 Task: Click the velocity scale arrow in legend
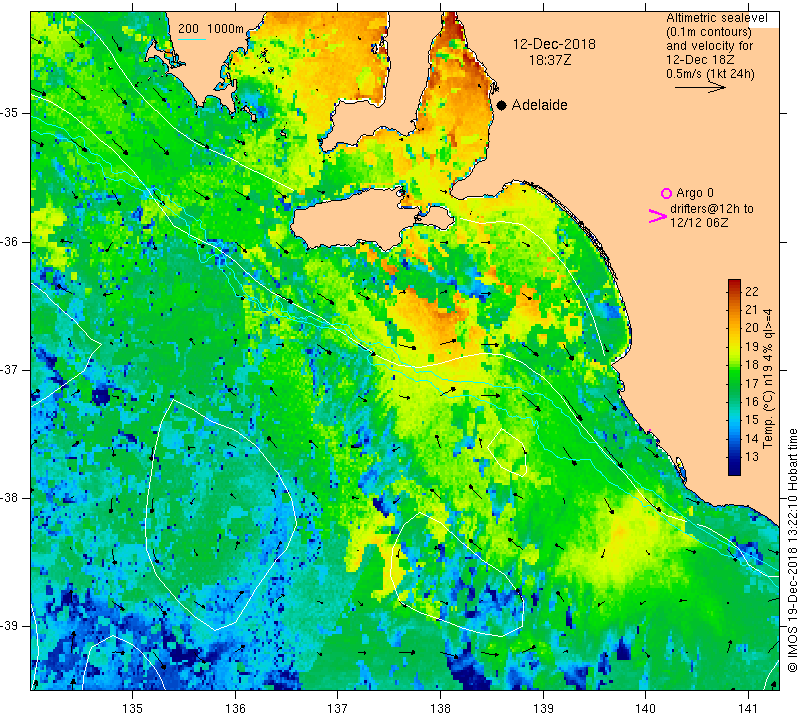[700, 88]
